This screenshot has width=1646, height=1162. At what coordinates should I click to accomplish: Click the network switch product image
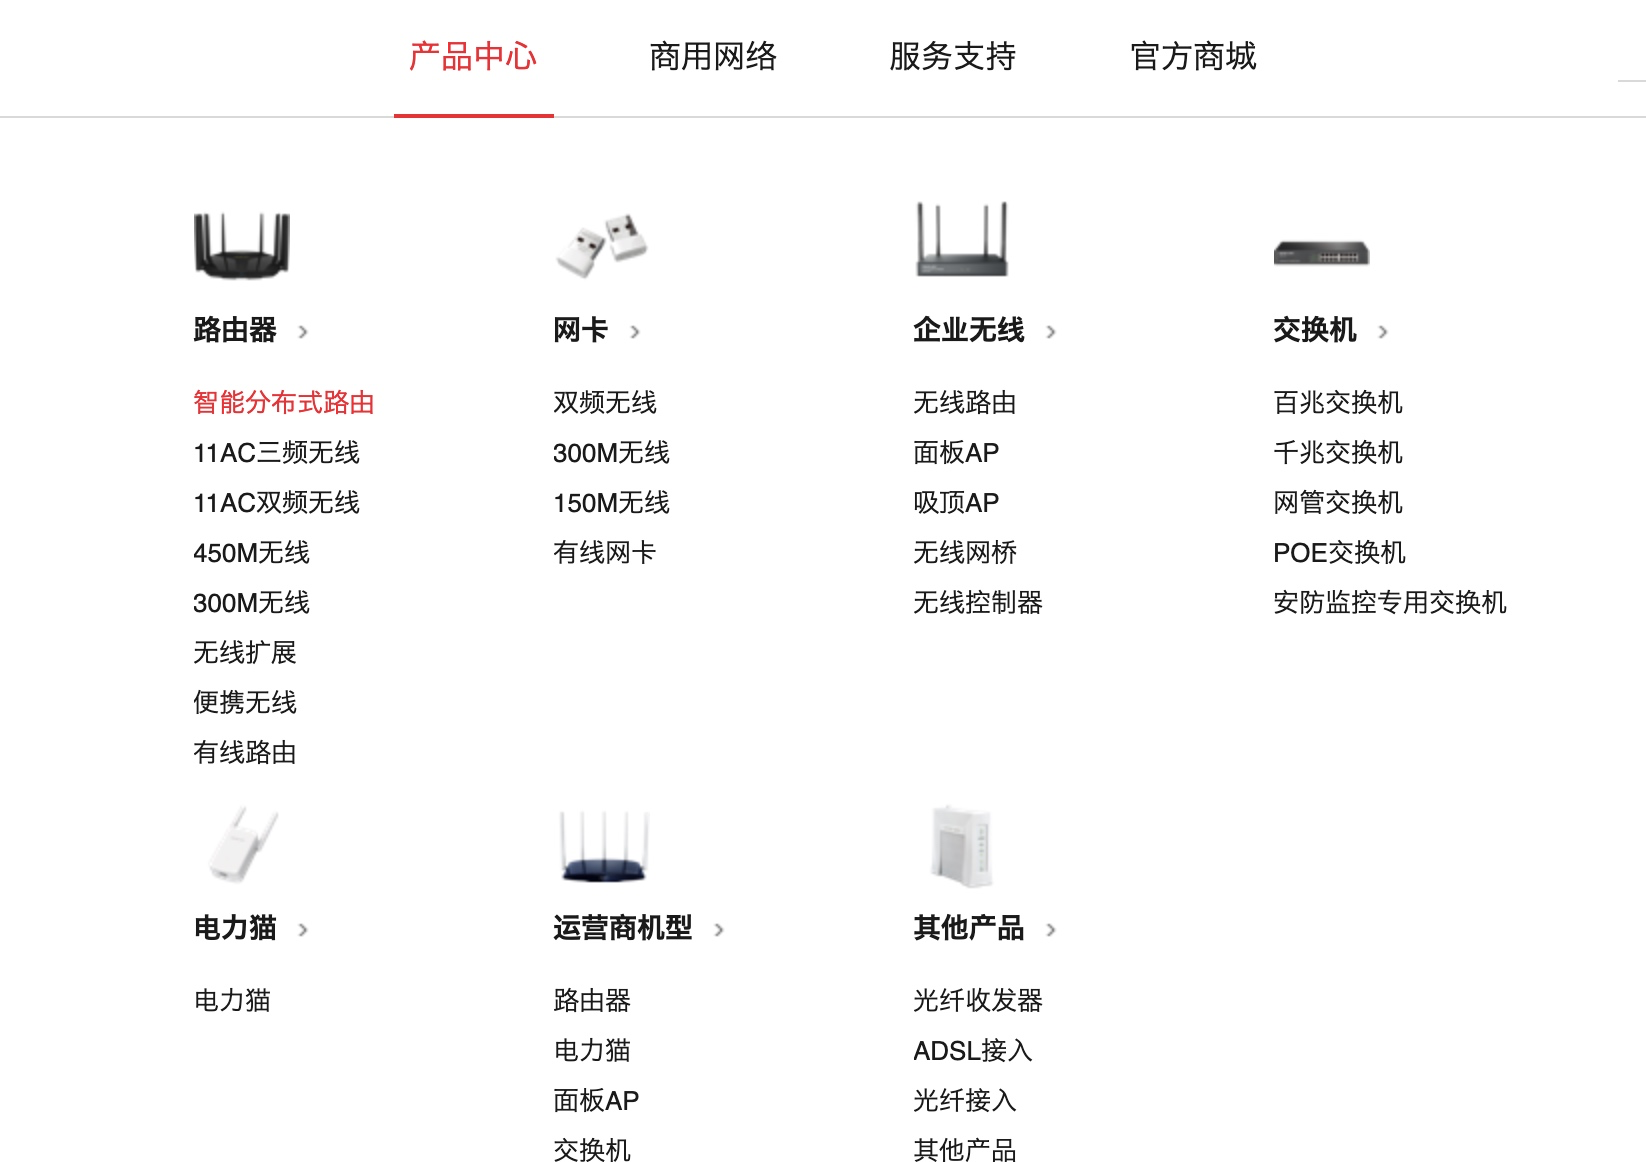1321,253
